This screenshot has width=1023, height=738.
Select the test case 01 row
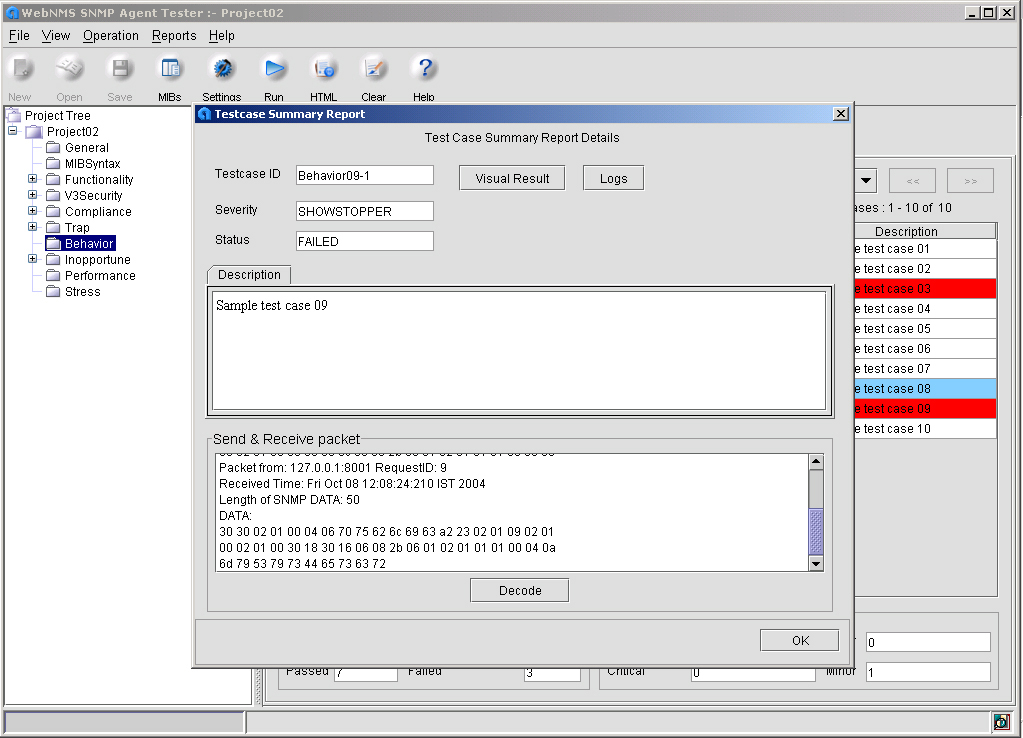click(925, 249)
